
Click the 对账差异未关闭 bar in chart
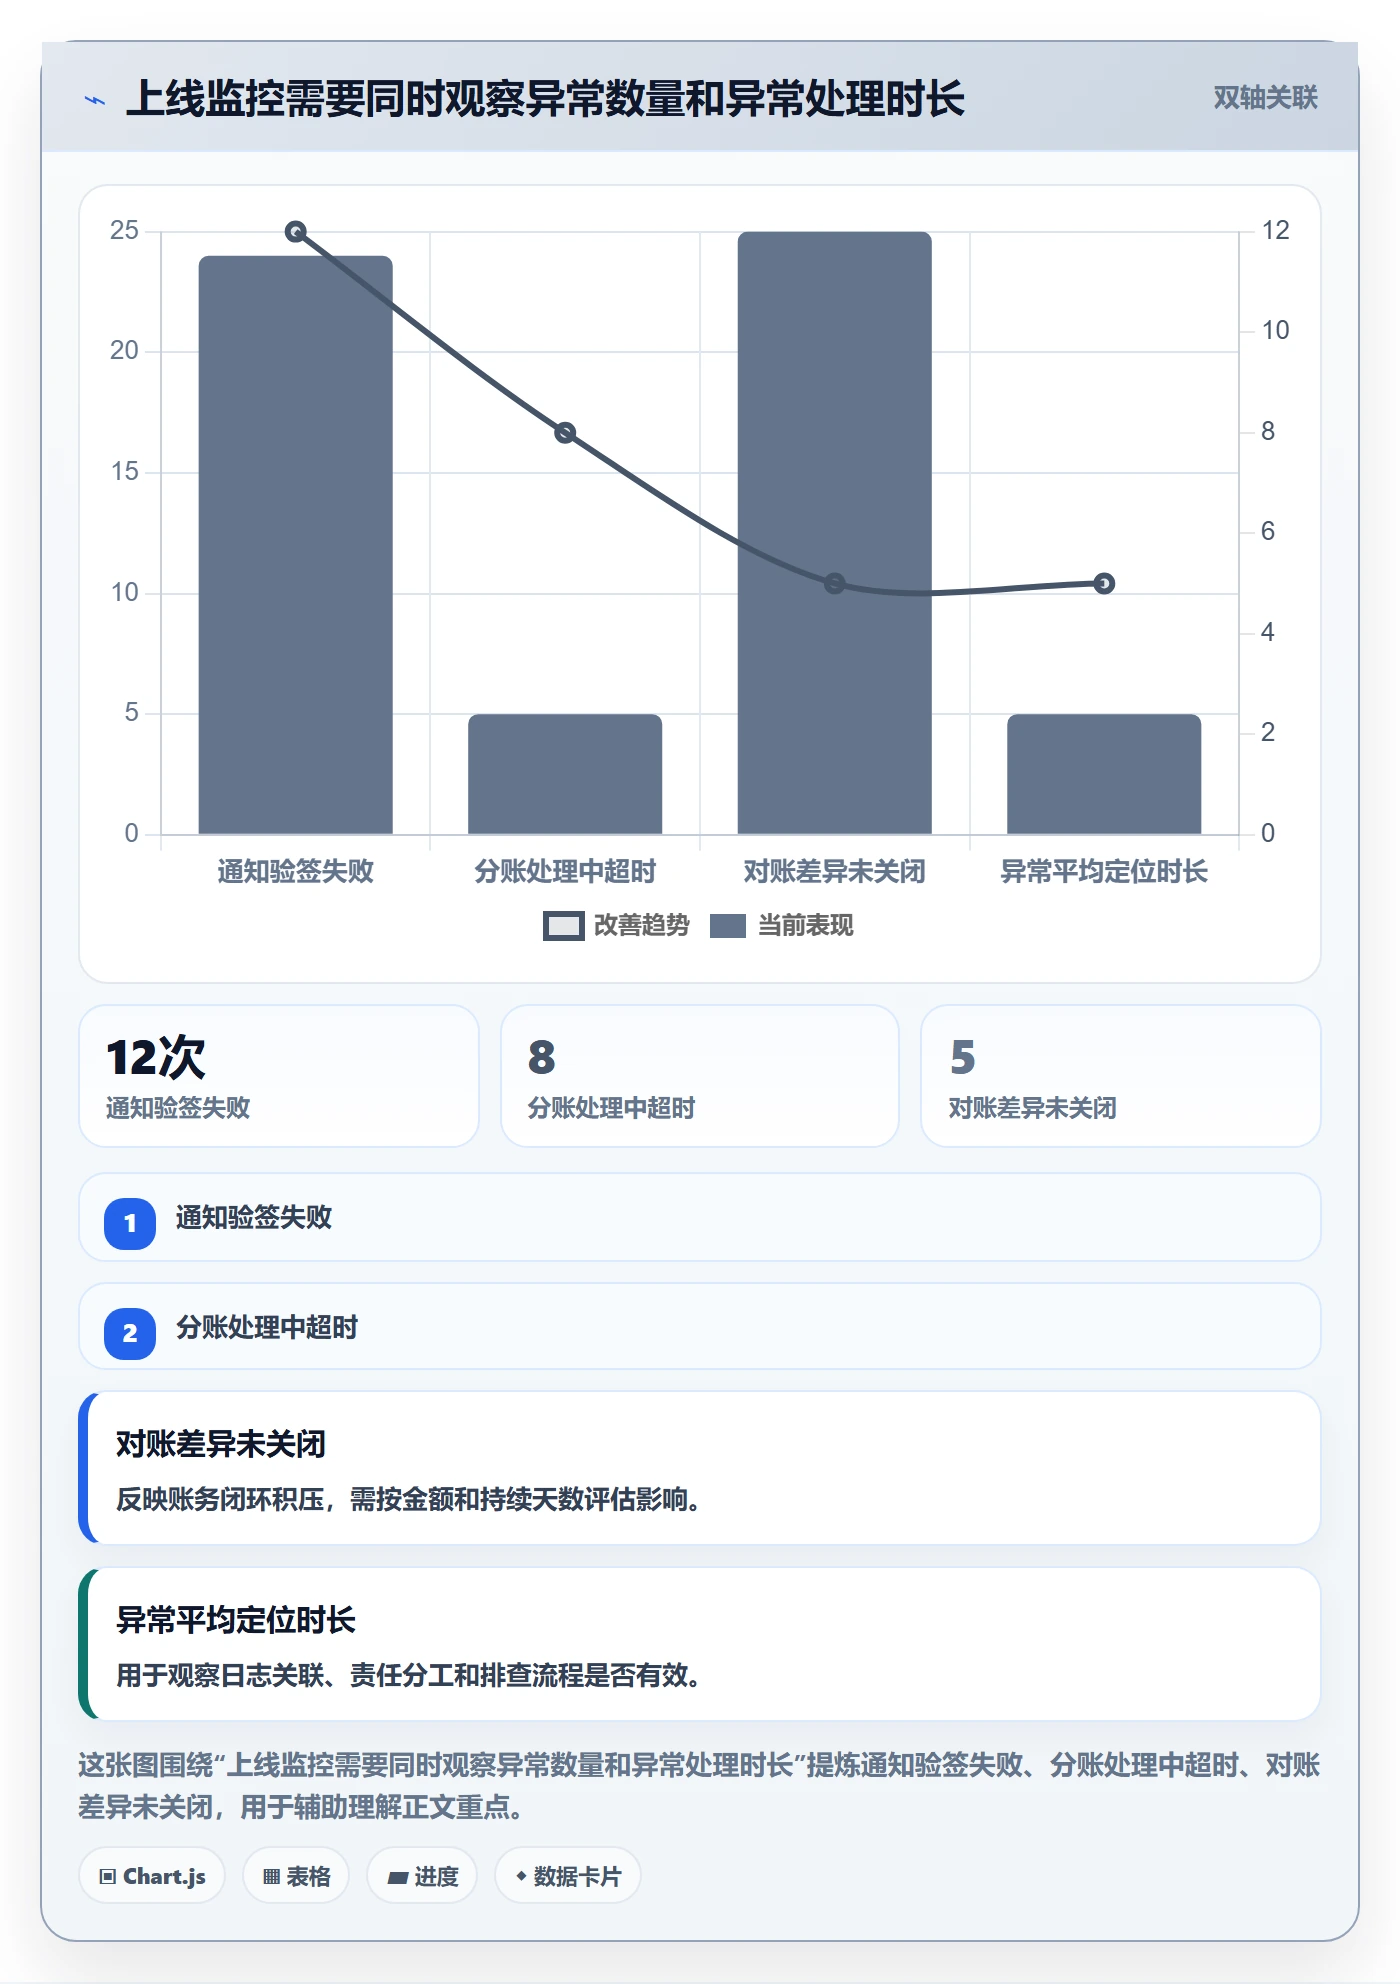click(834, 533)
